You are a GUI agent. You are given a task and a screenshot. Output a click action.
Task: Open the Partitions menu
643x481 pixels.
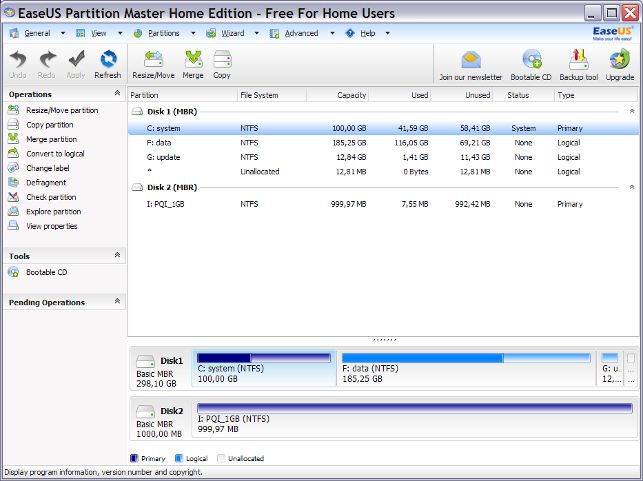click(164, 33)
